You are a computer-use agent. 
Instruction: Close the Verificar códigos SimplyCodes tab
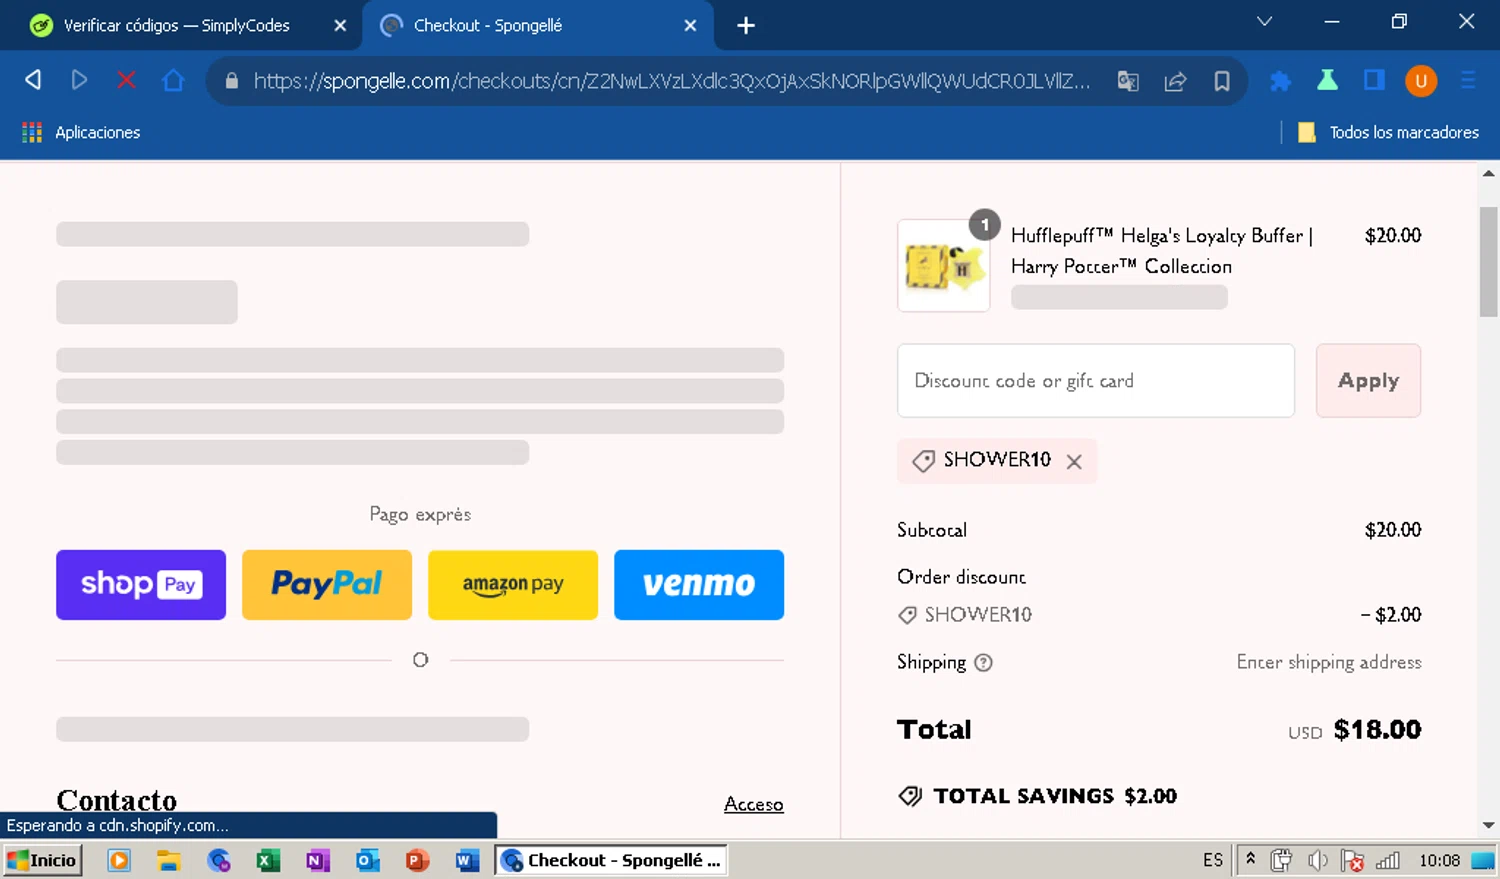tap(340, 25)
